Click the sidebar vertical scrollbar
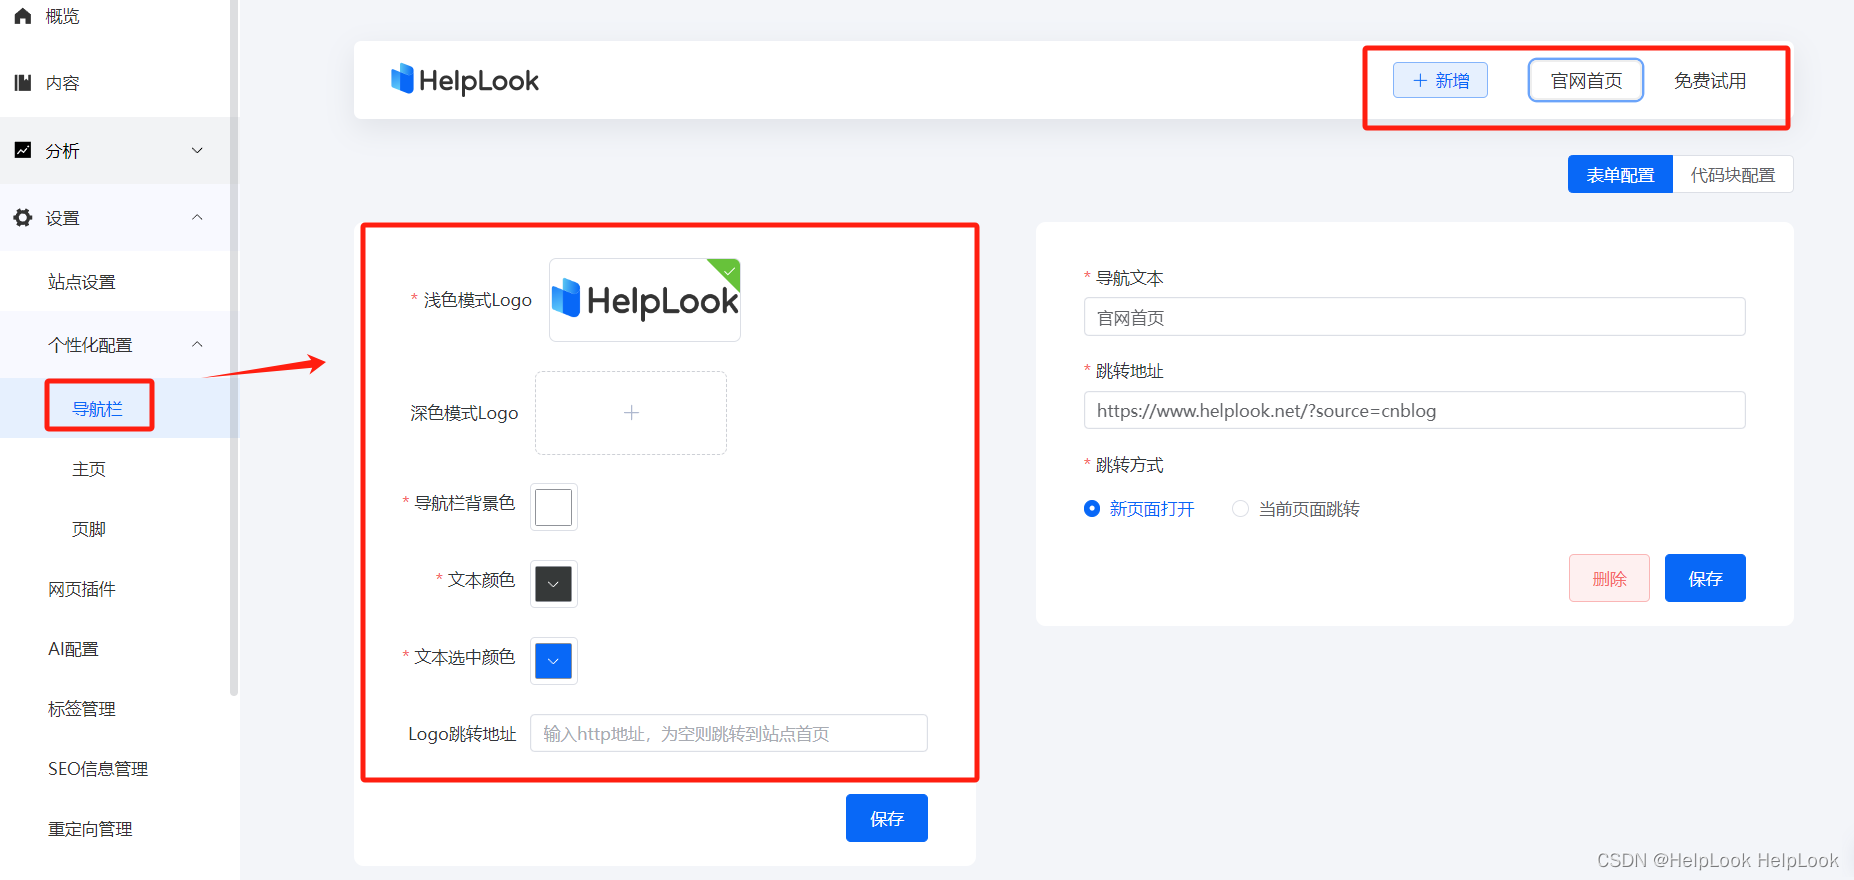The height and width of the screenshot is (880, 1854). (234, 347)
